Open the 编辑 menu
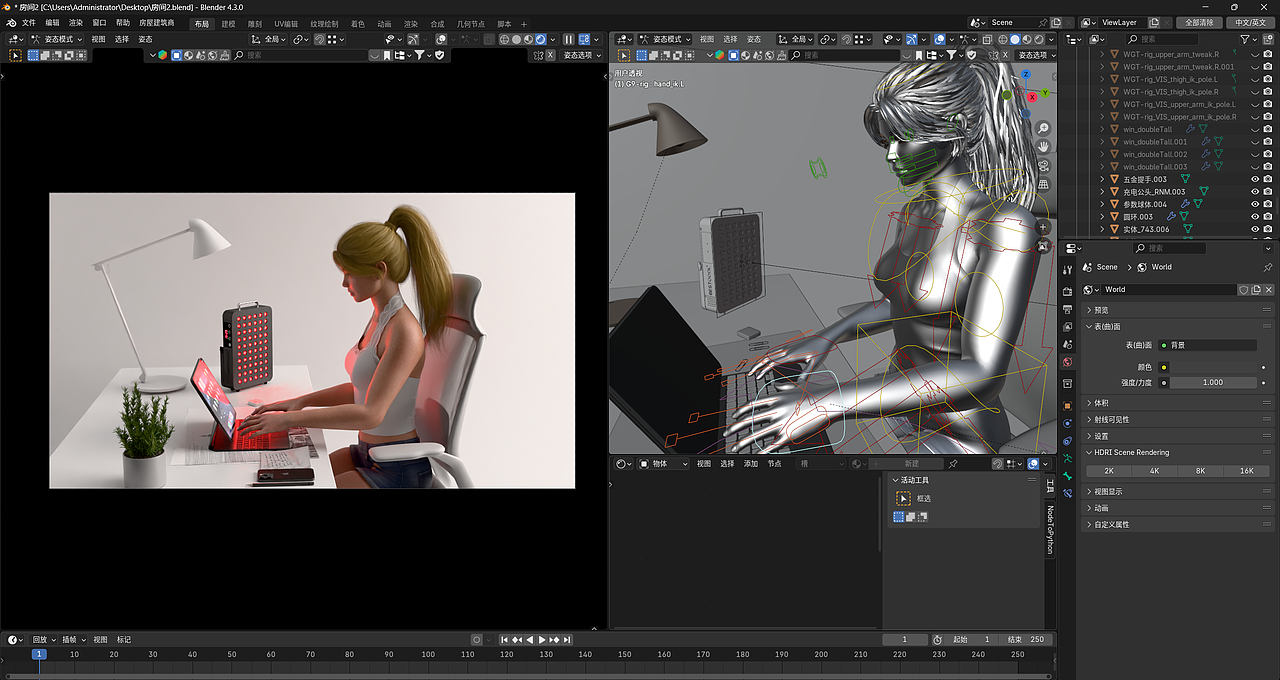This screenshot has width=1280, height=680. pyautogui.click(x=52, y=22)
